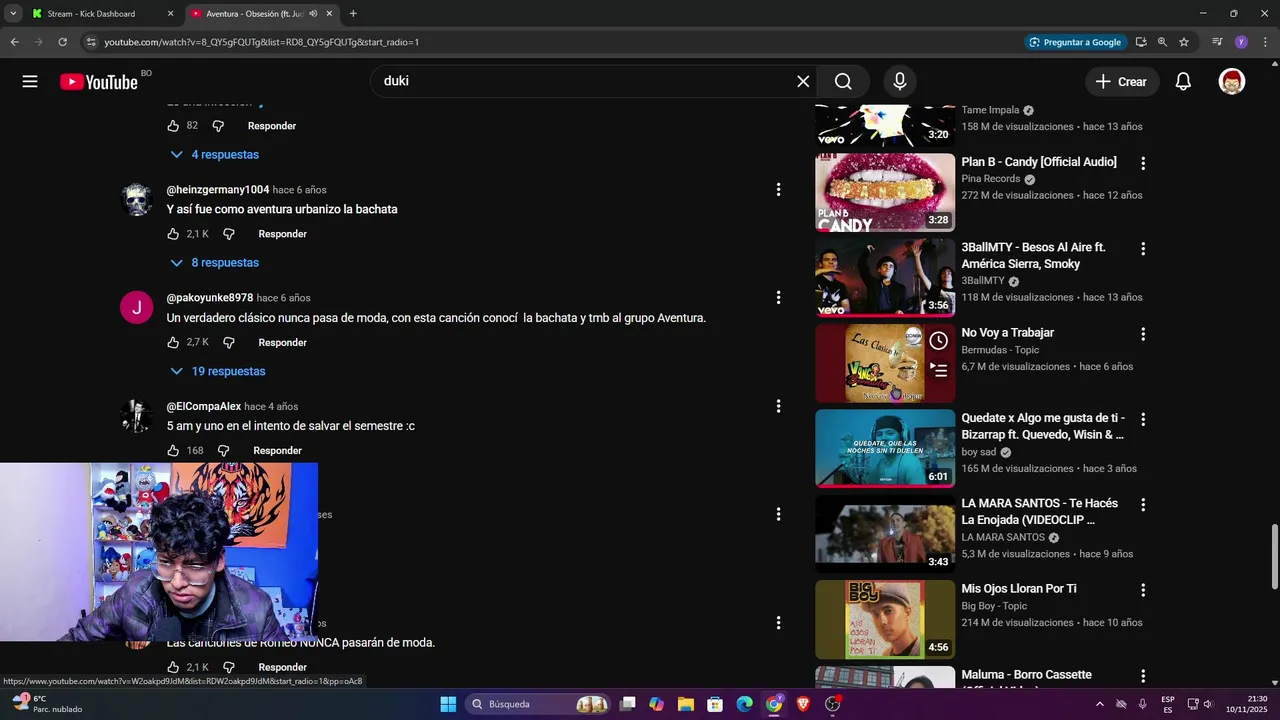Reply to ElCompaAlex via Responder
The image size is (1280, 720).
coord(278,451)
